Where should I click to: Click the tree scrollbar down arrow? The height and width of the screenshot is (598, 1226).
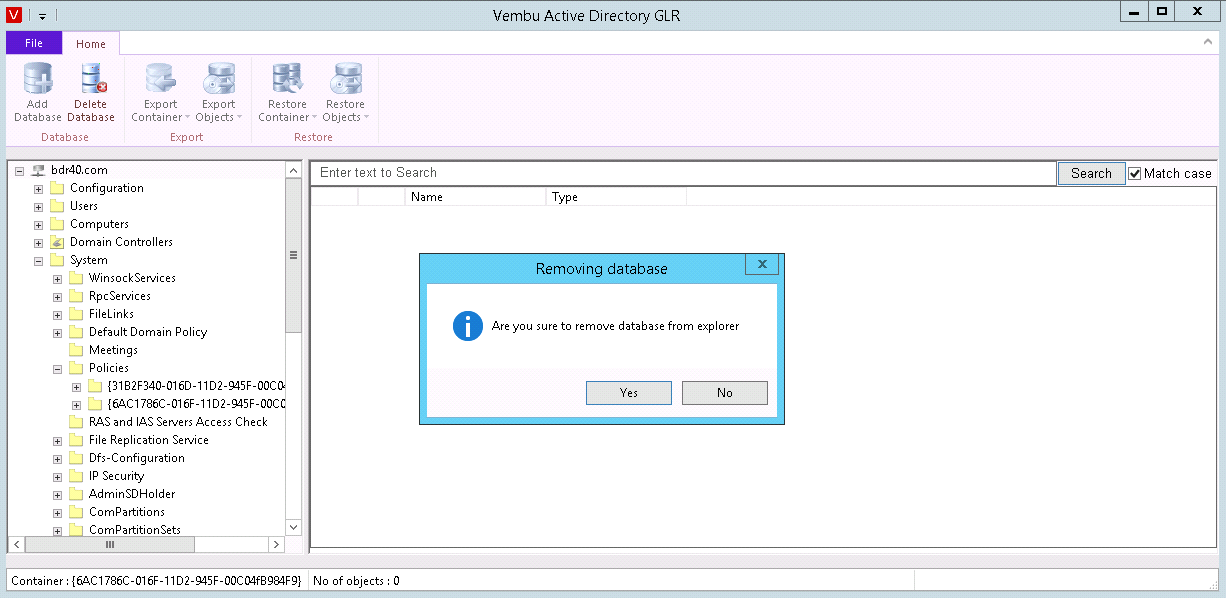tap(293, 527)
